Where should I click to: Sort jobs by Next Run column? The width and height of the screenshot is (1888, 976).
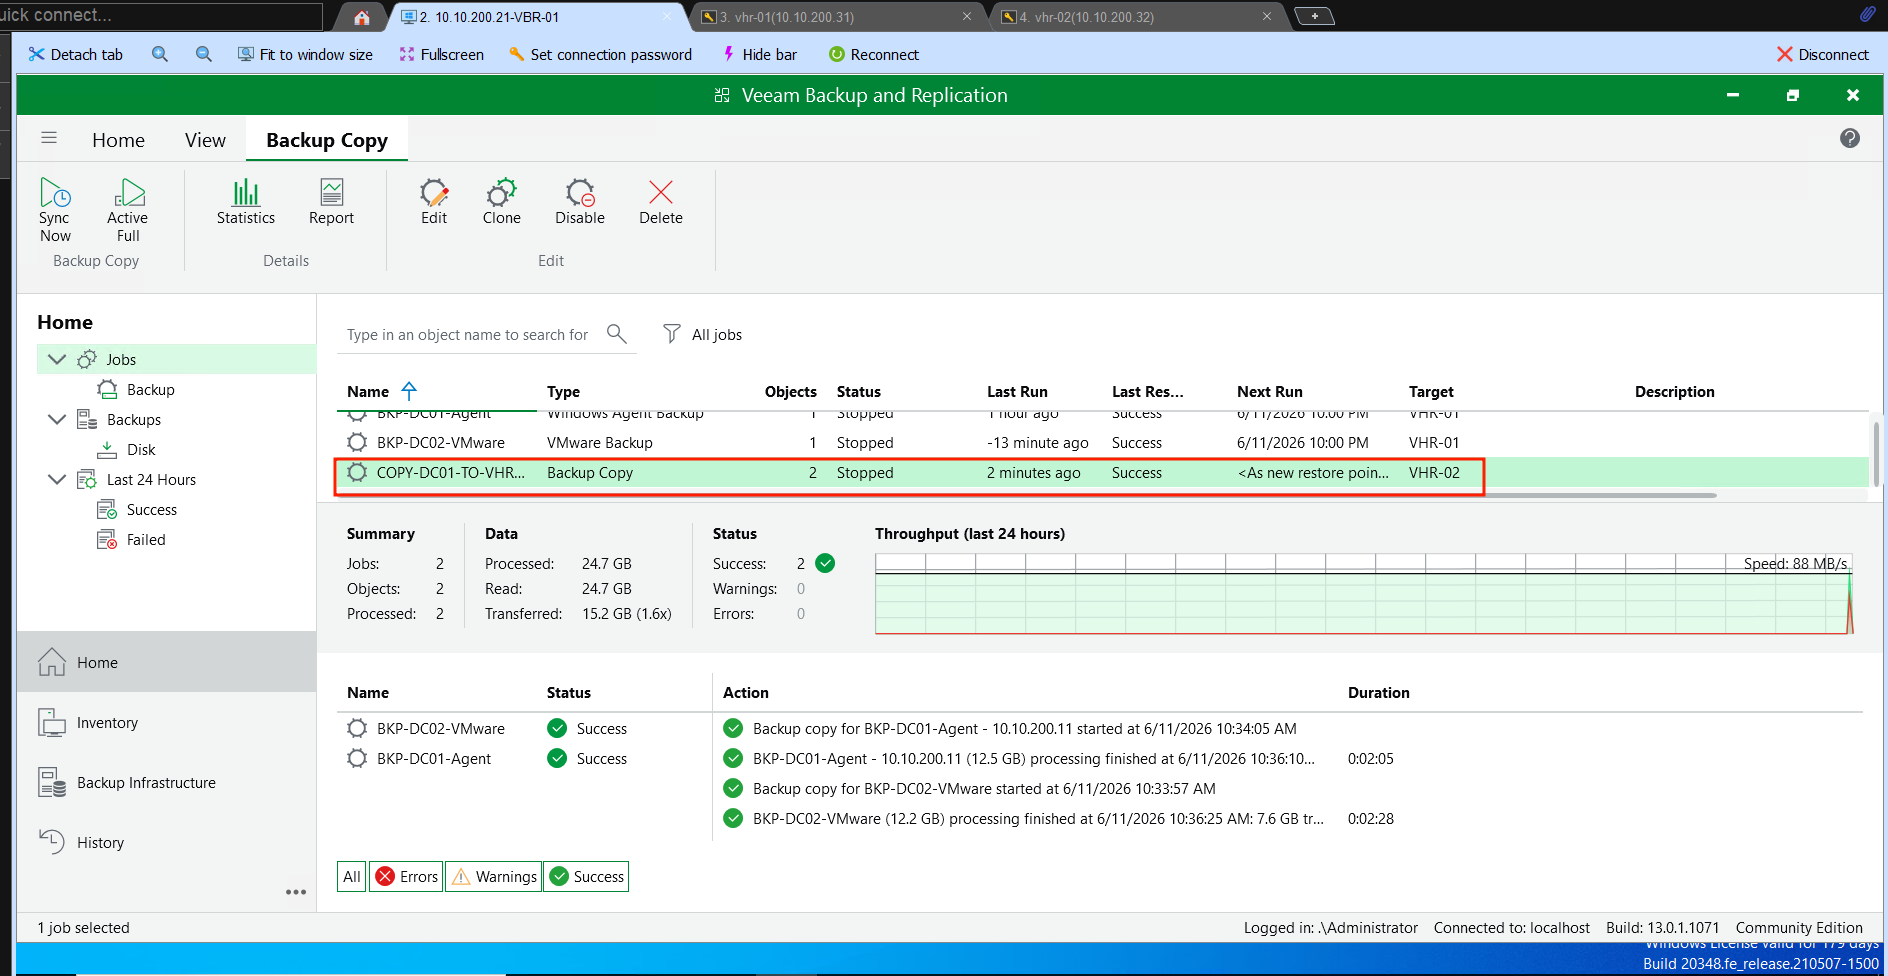point(1270,392)
